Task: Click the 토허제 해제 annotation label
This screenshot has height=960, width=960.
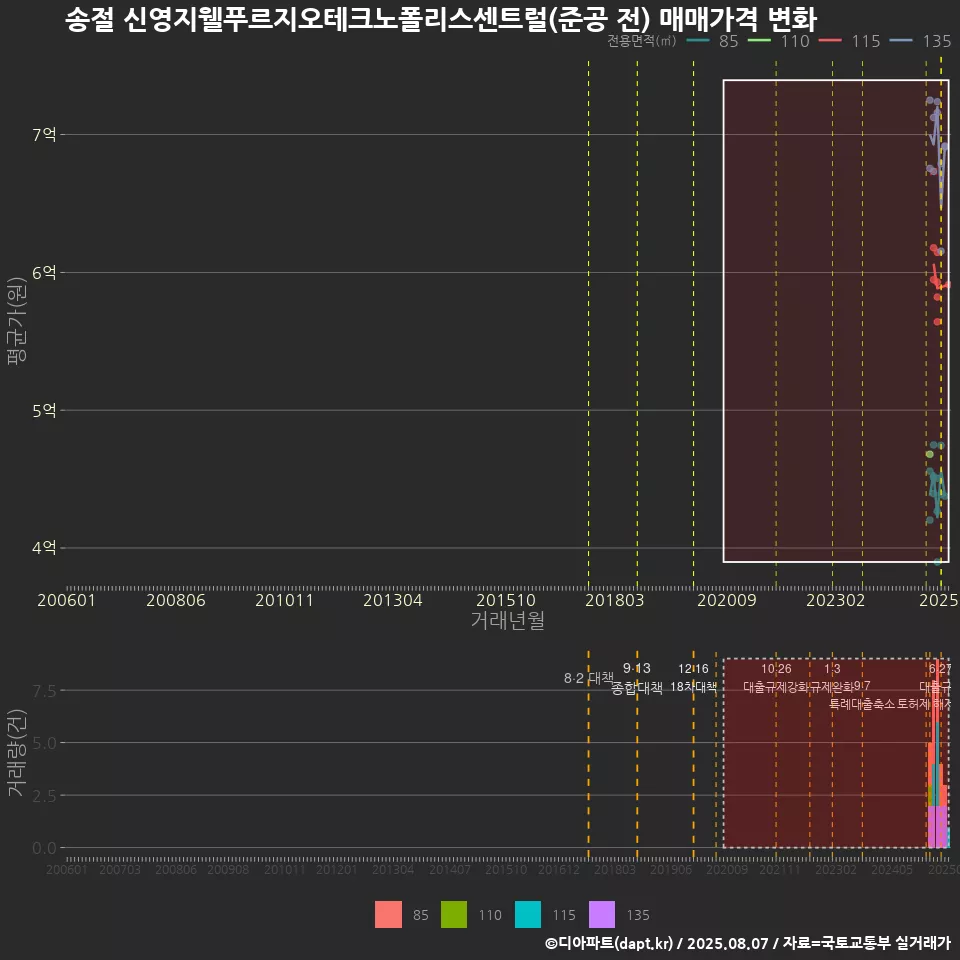Action: click(924, 704)
